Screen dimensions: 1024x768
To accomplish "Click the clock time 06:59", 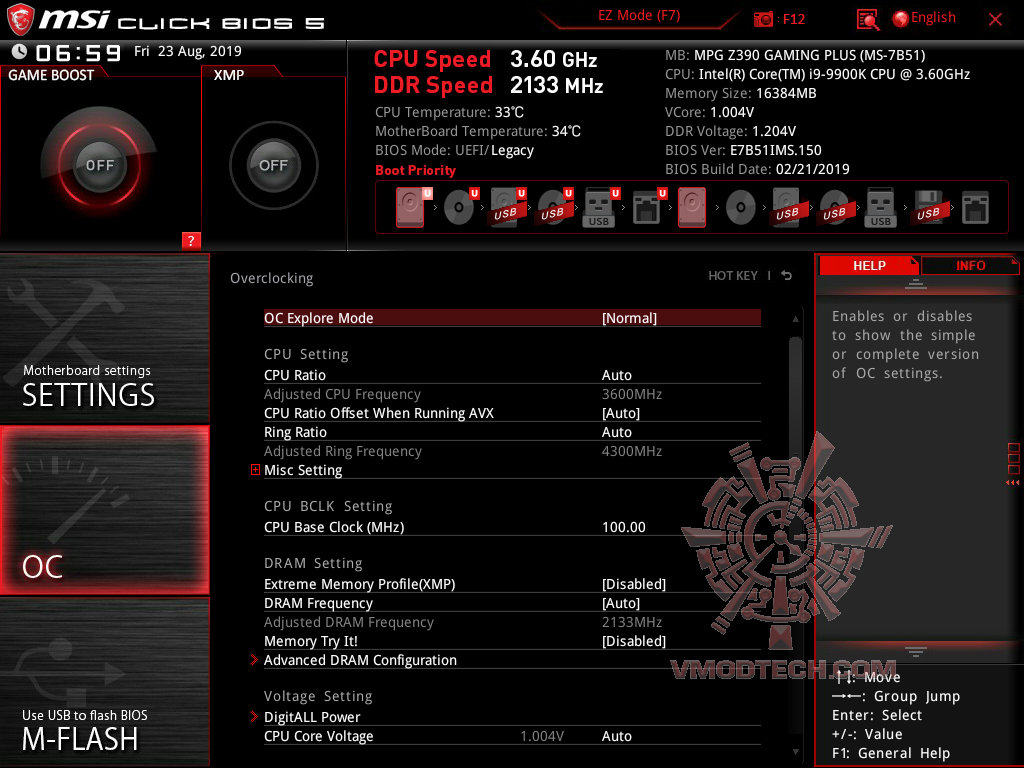I will coord(78,53).
